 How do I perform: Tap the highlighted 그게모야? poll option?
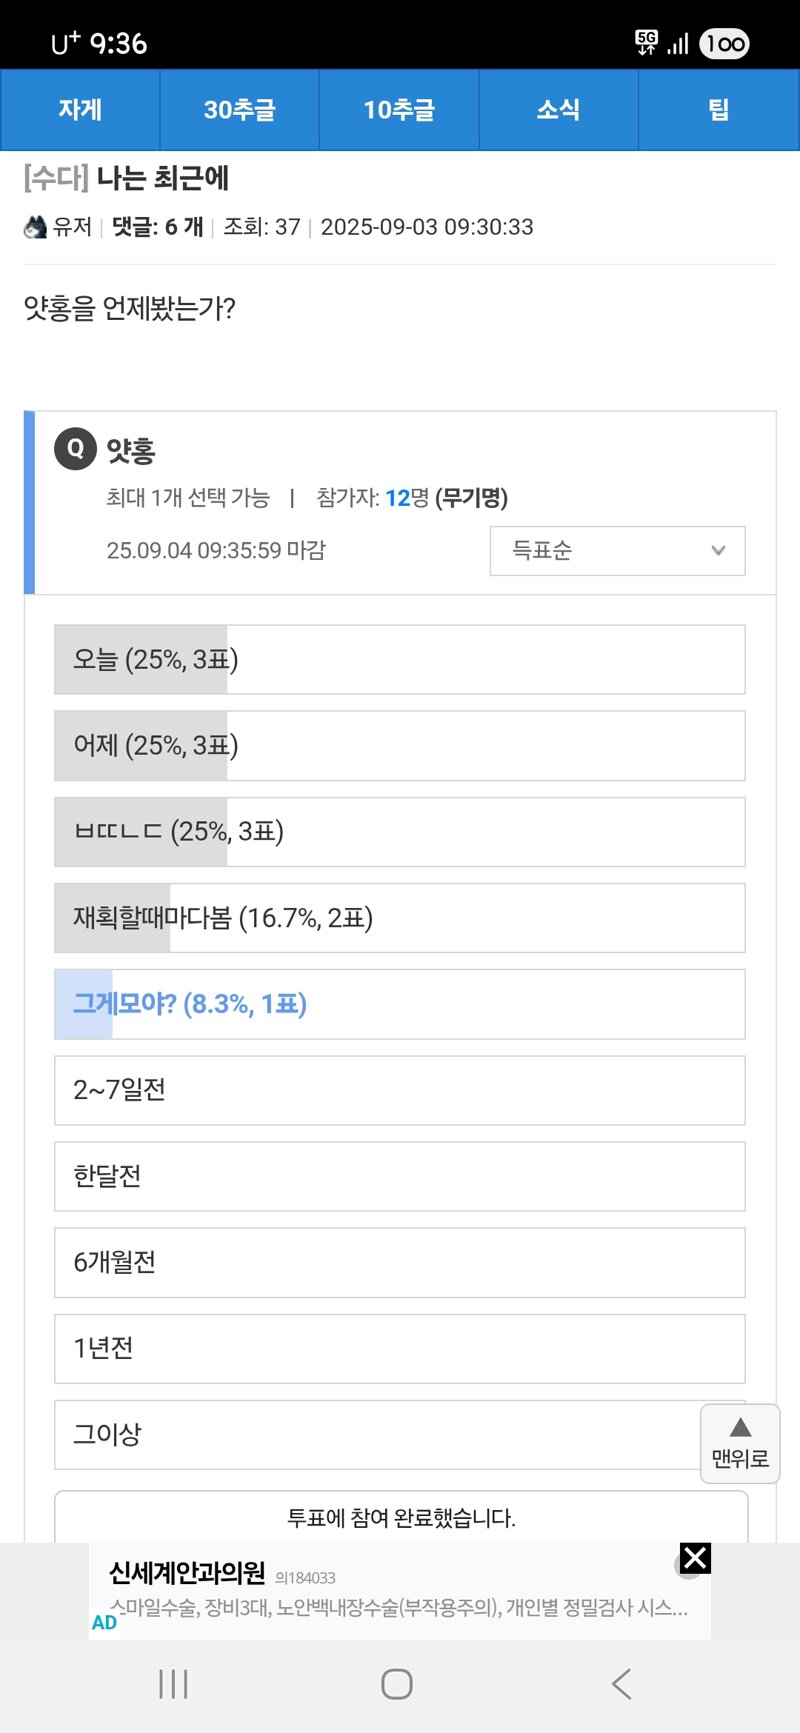click(x=400, y=1004)
